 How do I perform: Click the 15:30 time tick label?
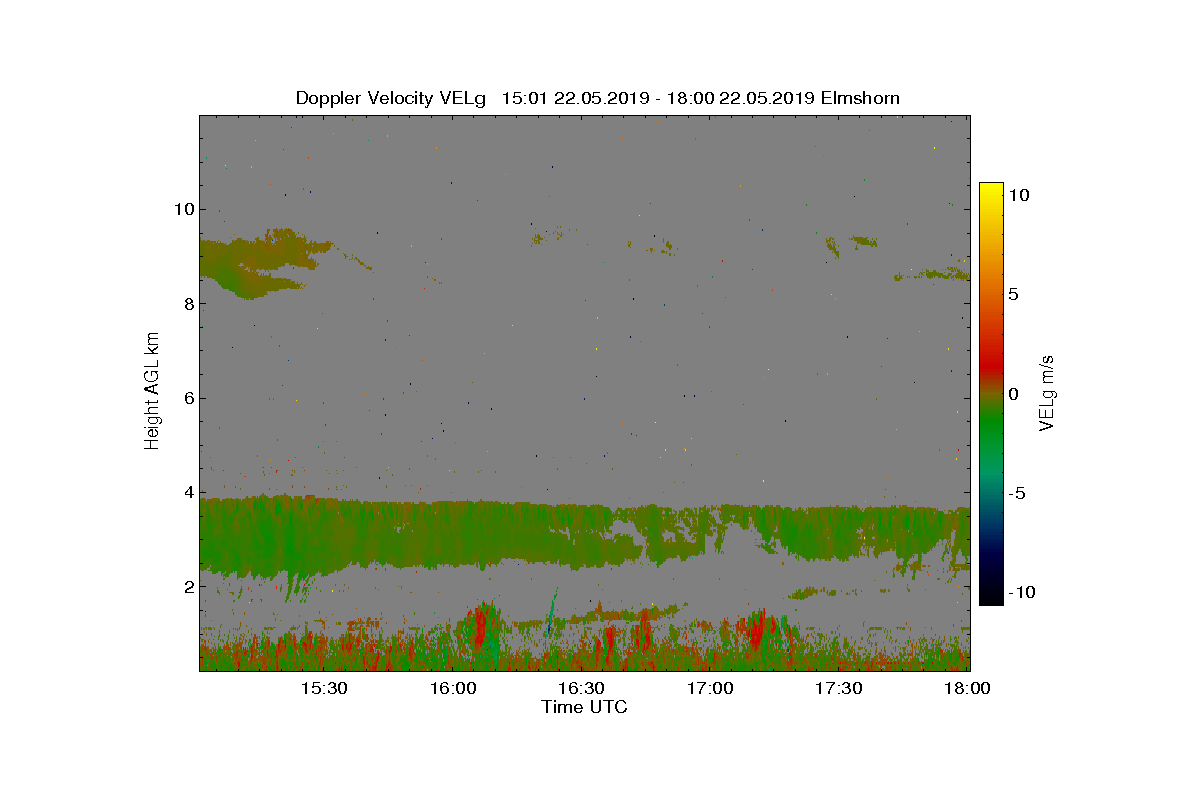tap(324, 688)
